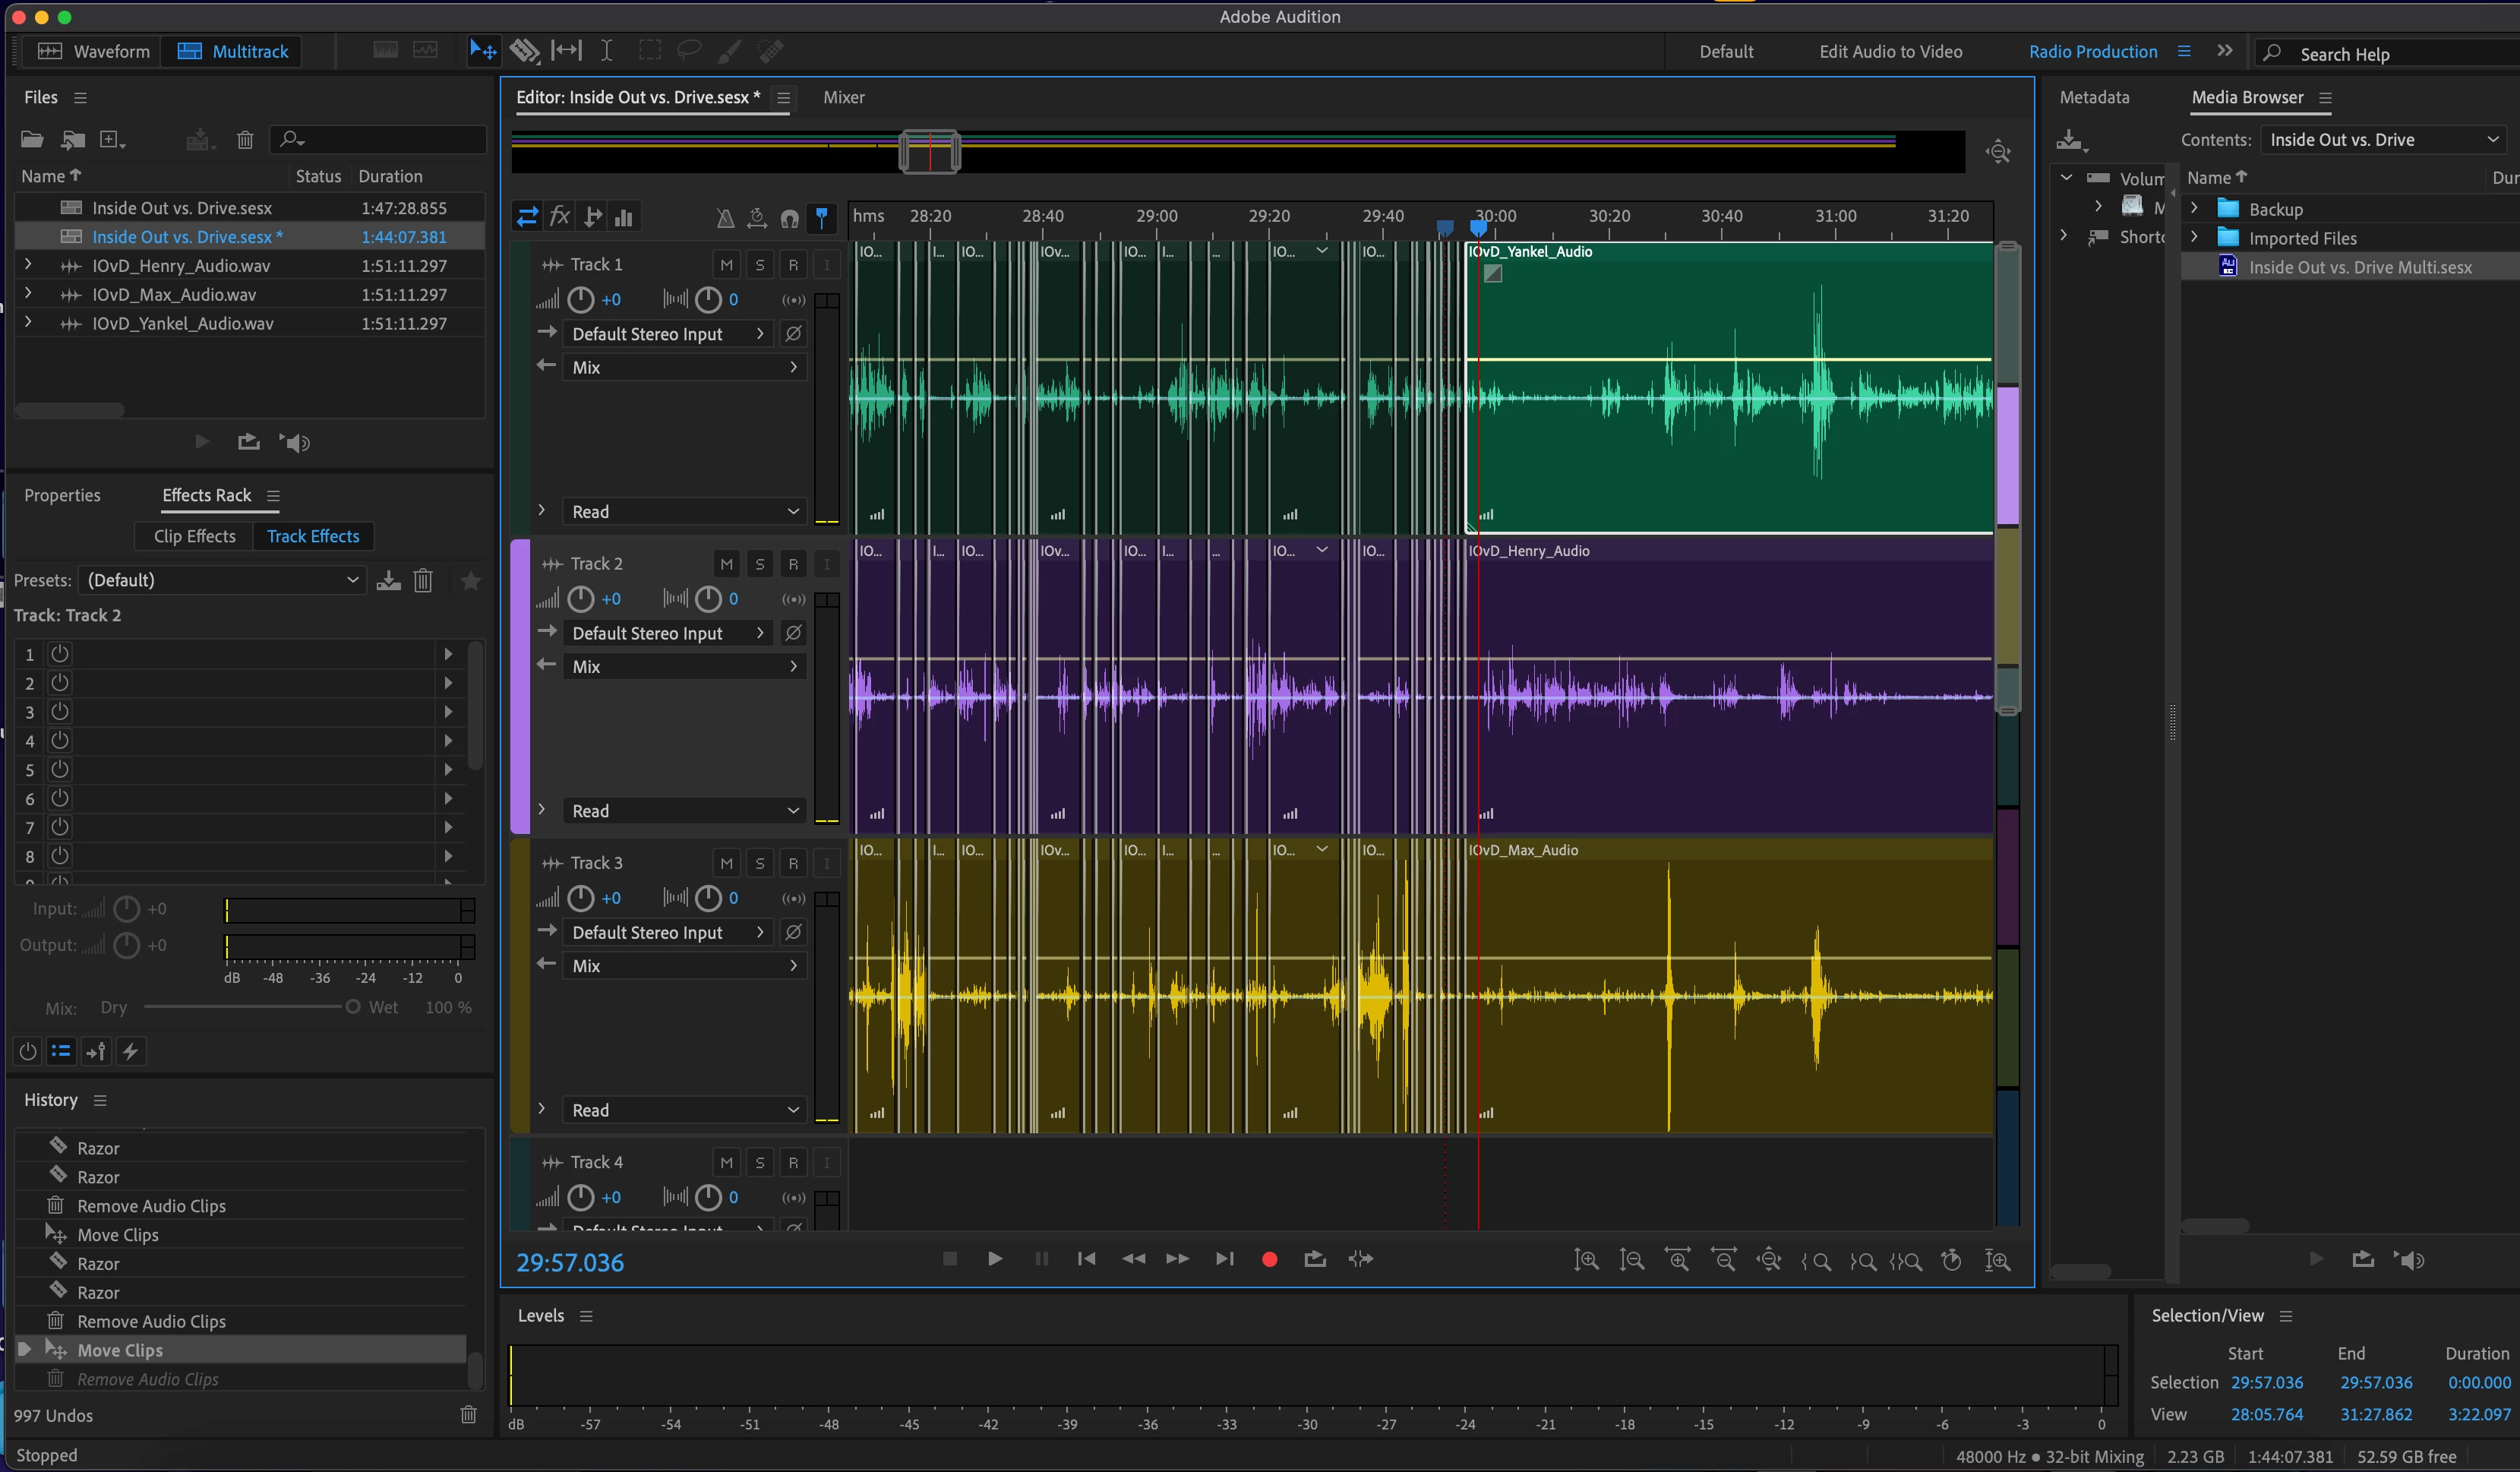This screenshot has width=2520, height=1472.
Task: Open the effects Presets dropdown
Action: [x=222, y=580]
